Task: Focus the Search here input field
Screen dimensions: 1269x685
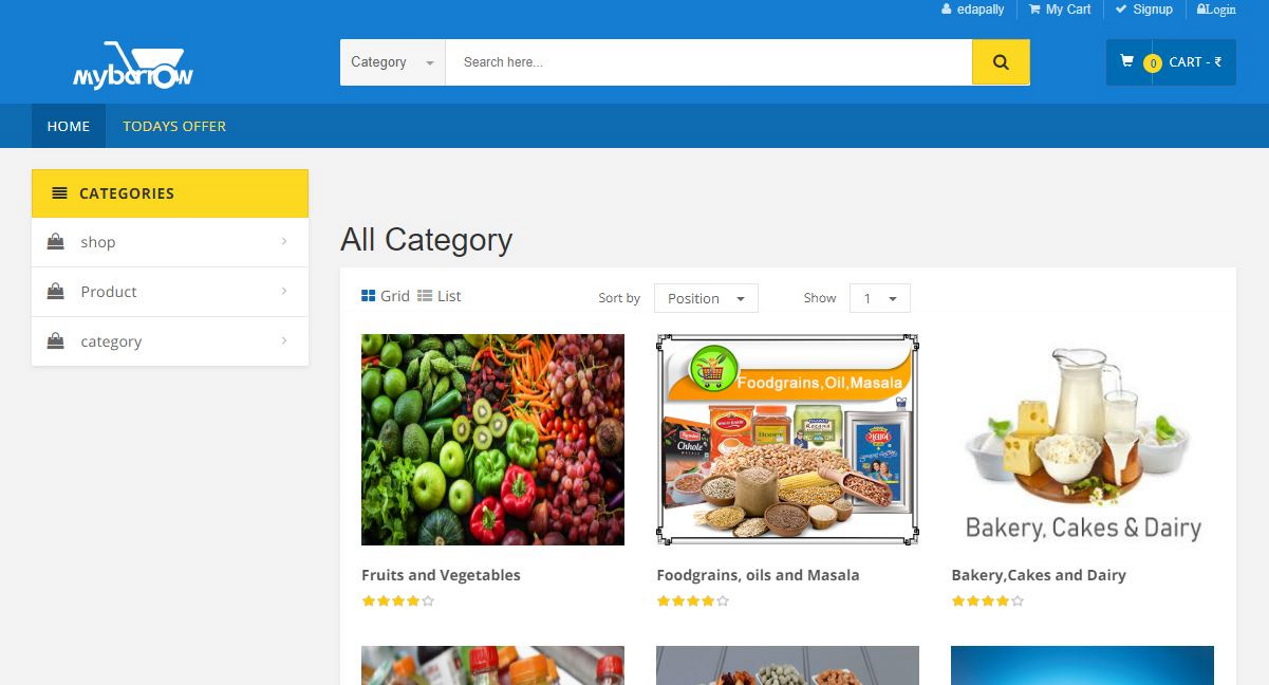Action: [x=708, y=62]
